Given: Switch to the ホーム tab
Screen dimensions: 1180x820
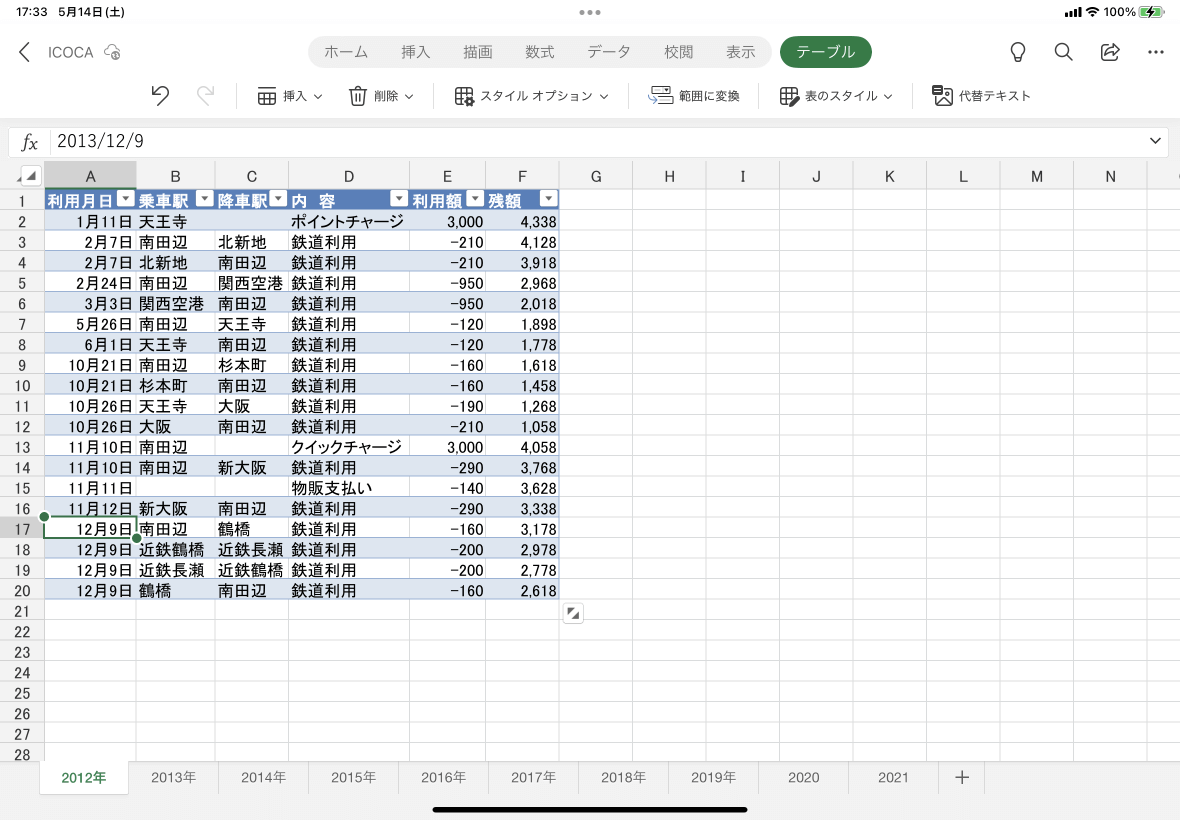Looking at the screenshot, I should click(x=346, y=52).
